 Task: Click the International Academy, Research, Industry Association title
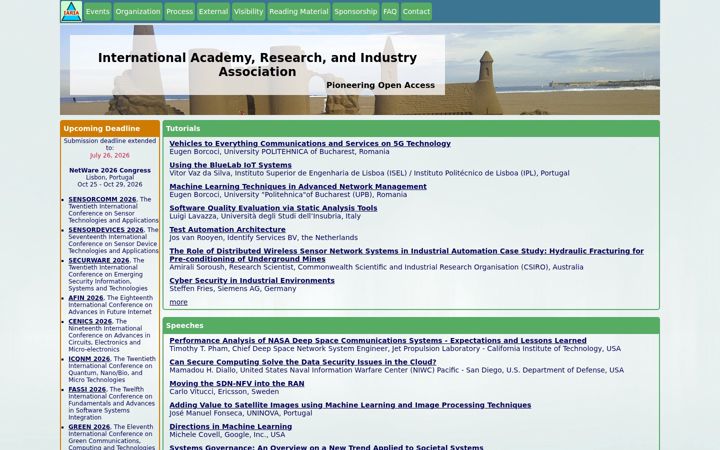[257, 65]
